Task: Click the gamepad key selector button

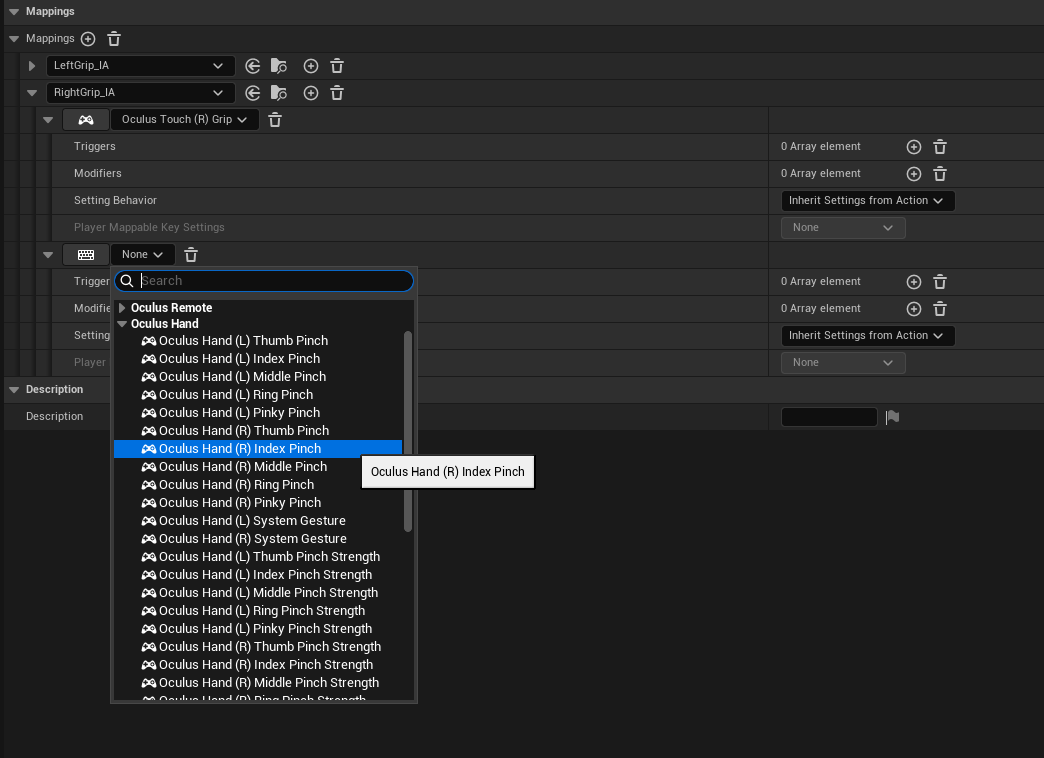Action: point(86,120)
